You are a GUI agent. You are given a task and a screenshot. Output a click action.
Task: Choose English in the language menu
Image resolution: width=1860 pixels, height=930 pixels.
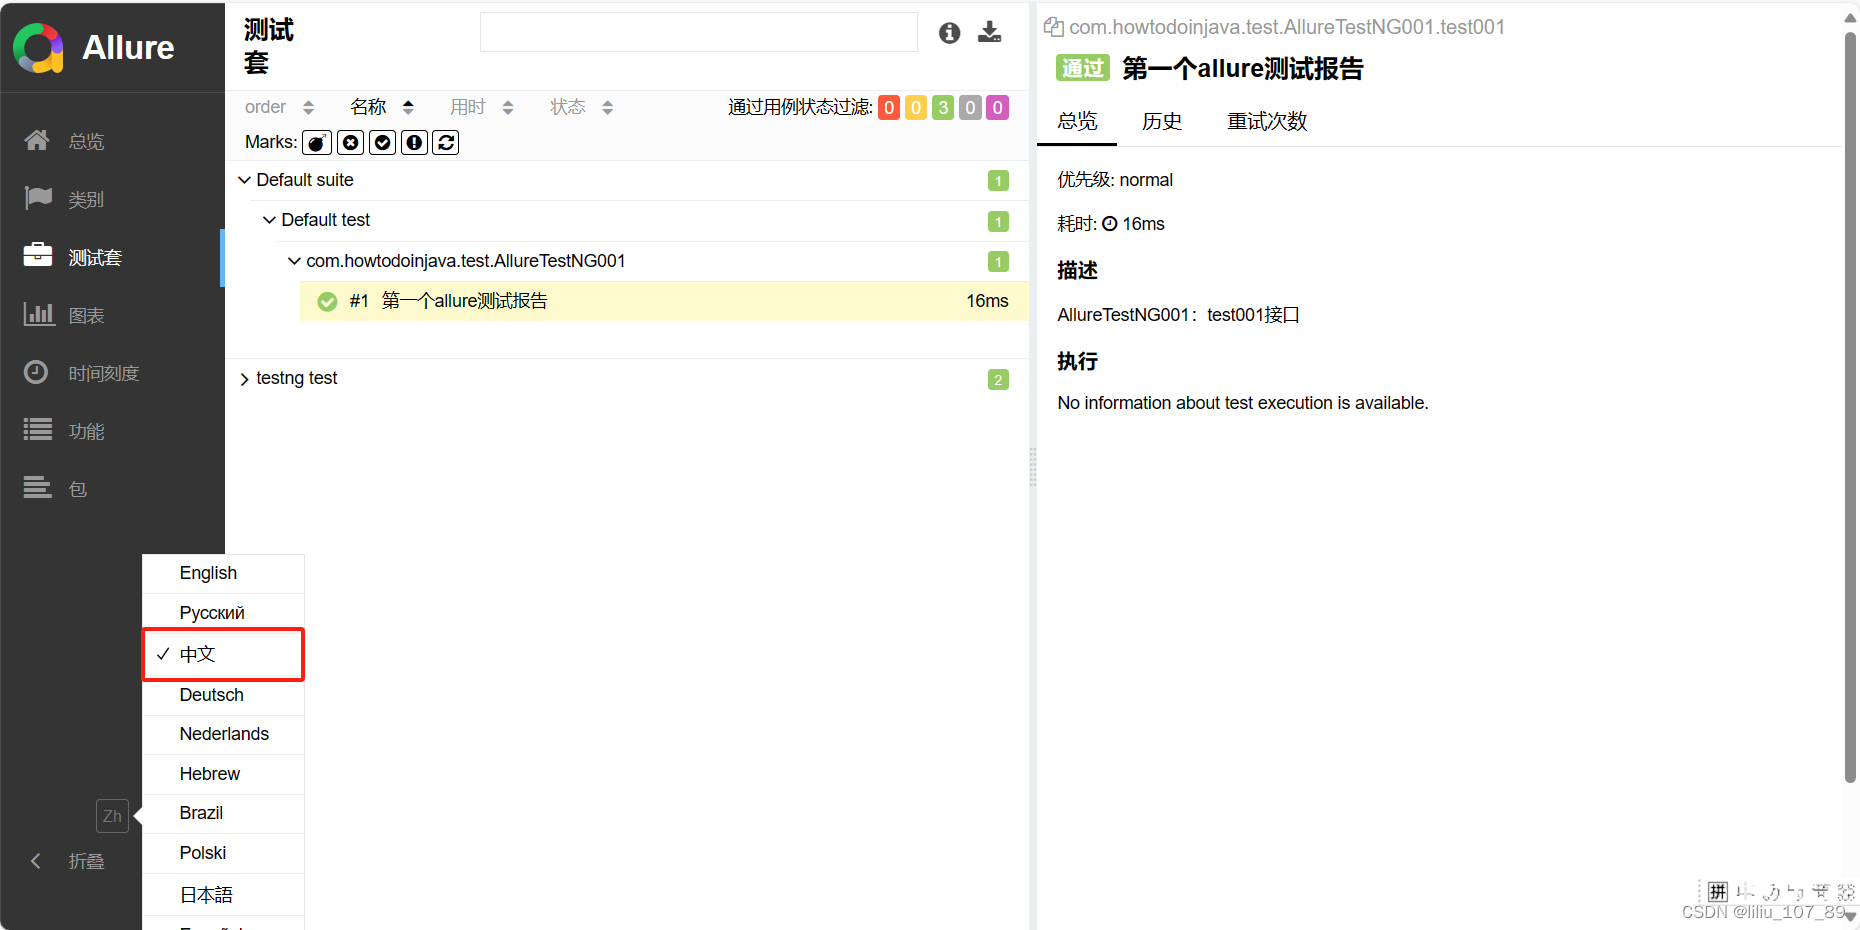coord(223,573)
